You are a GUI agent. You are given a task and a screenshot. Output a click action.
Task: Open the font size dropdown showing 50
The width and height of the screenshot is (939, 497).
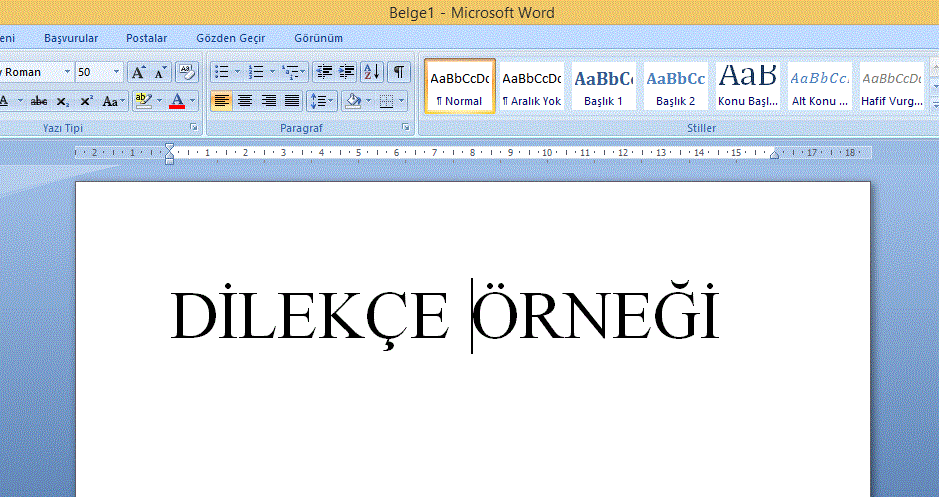(117, 72)
